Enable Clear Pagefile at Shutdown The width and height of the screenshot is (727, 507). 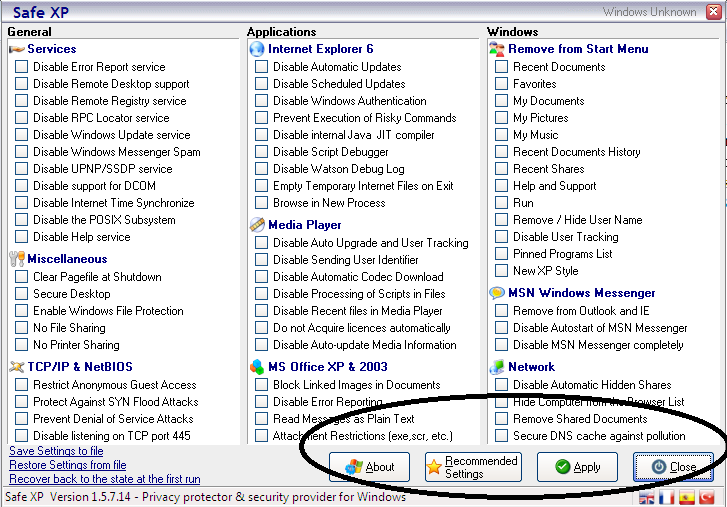coord(21,277)
